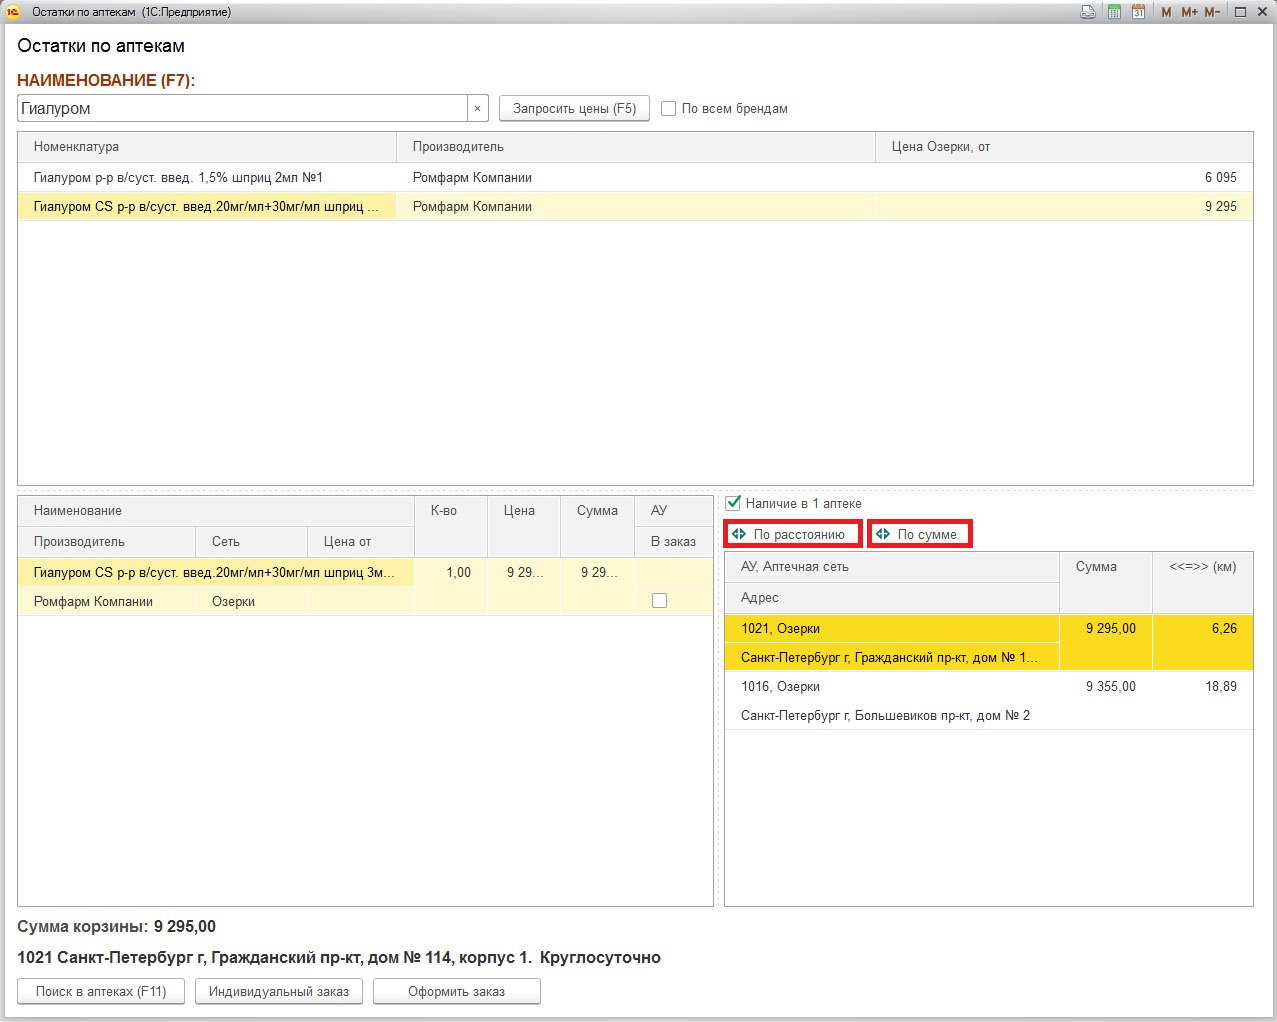This screenshot has height=1022, width=1277.
Task: Click the M+ memory add button
Action: (1189, 12)
